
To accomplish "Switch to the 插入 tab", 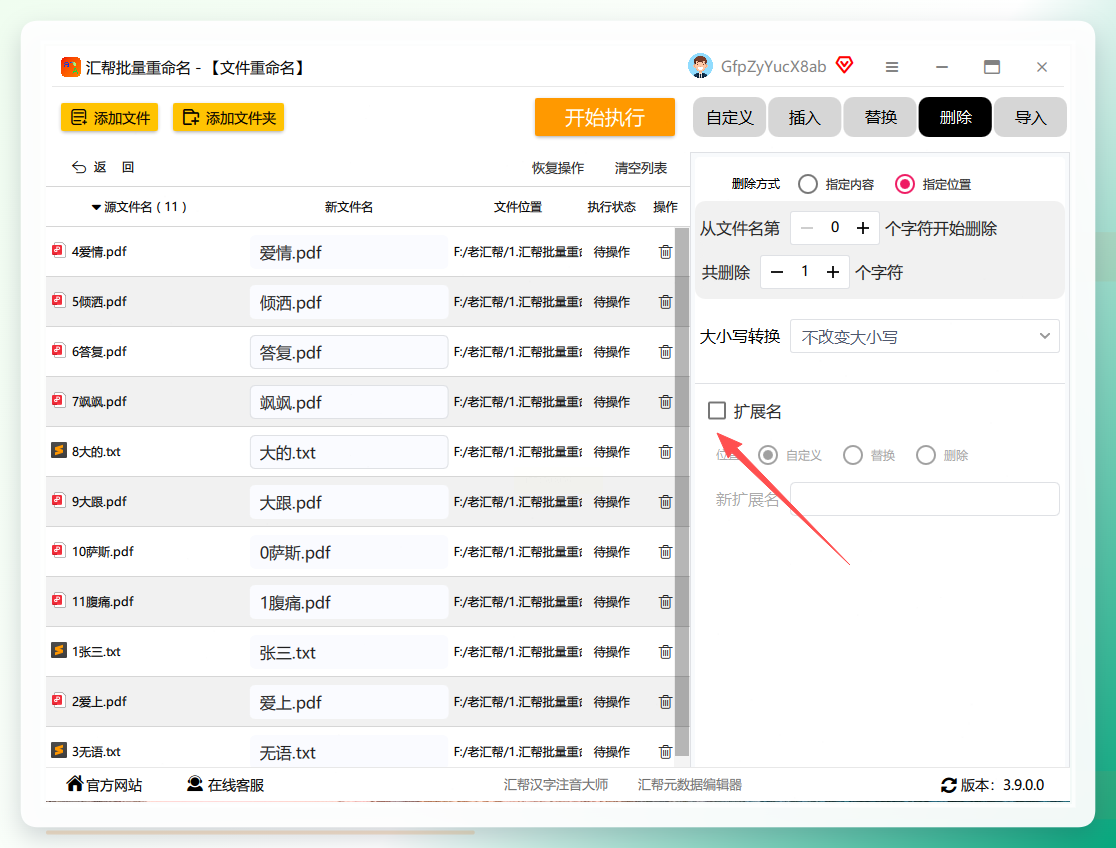I will tap(805, 117).
